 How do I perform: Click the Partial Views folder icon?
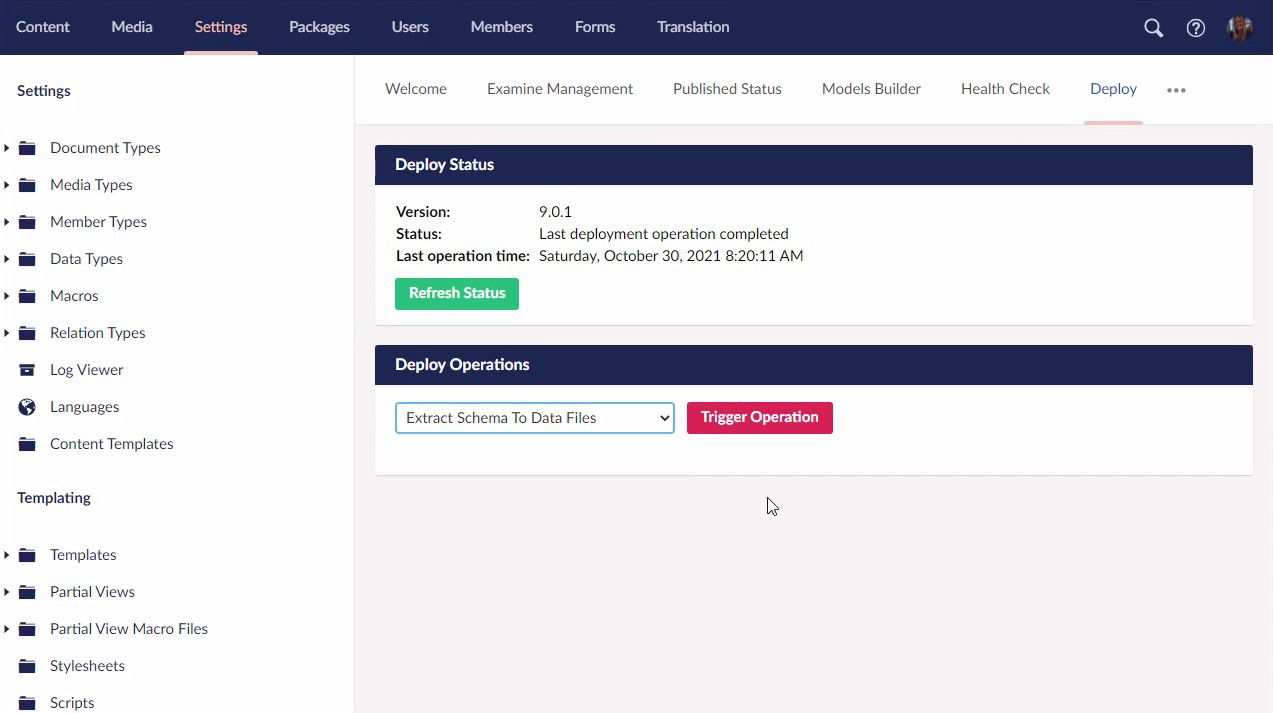pyautogui.click(x=28, y=592)
